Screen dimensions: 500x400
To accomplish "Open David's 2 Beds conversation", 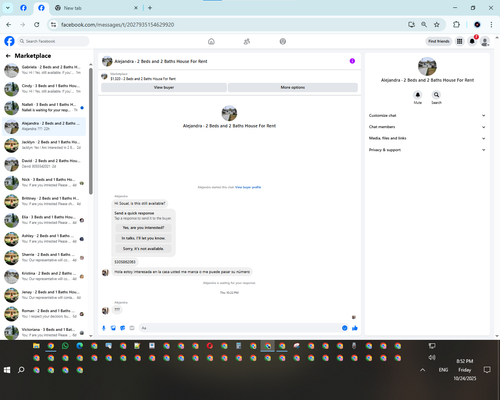I will (x=44, y=164).
